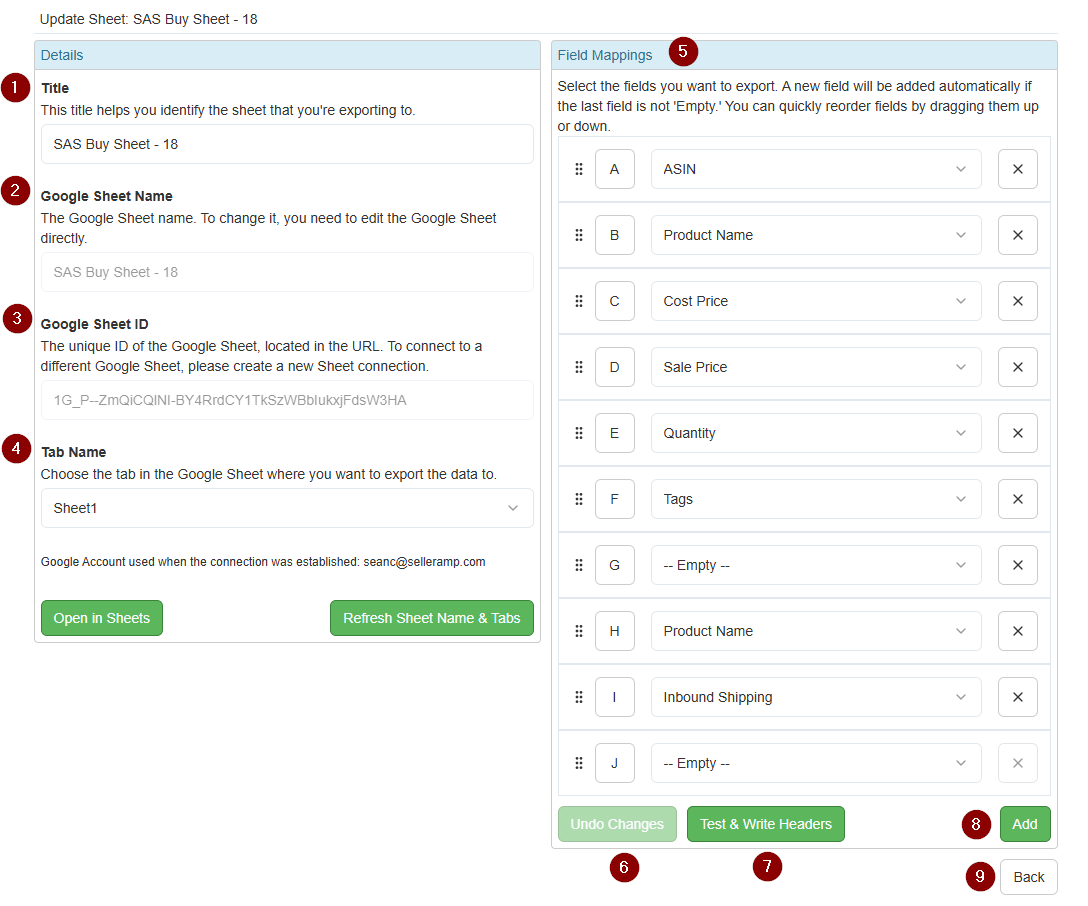Remove the Sale Price field mapping

(x=1018, y=367)
